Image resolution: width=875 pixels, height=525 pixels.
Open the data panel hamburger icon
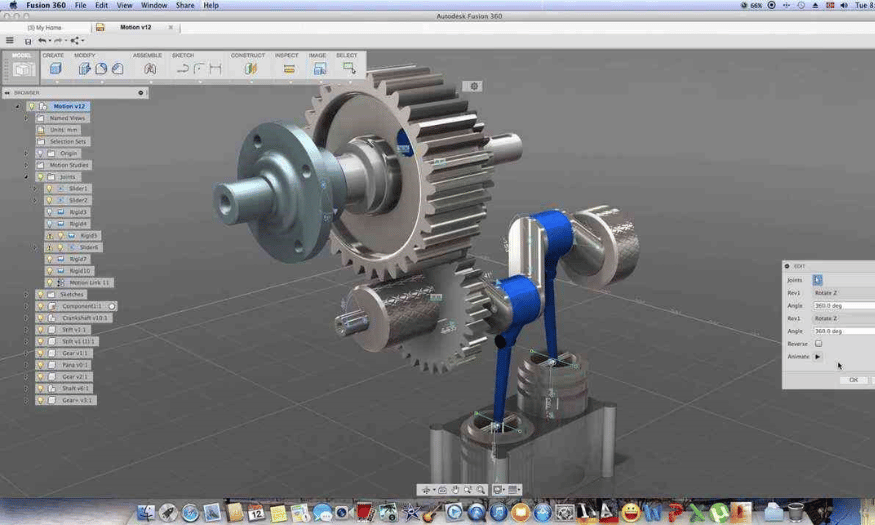(9, 40)
